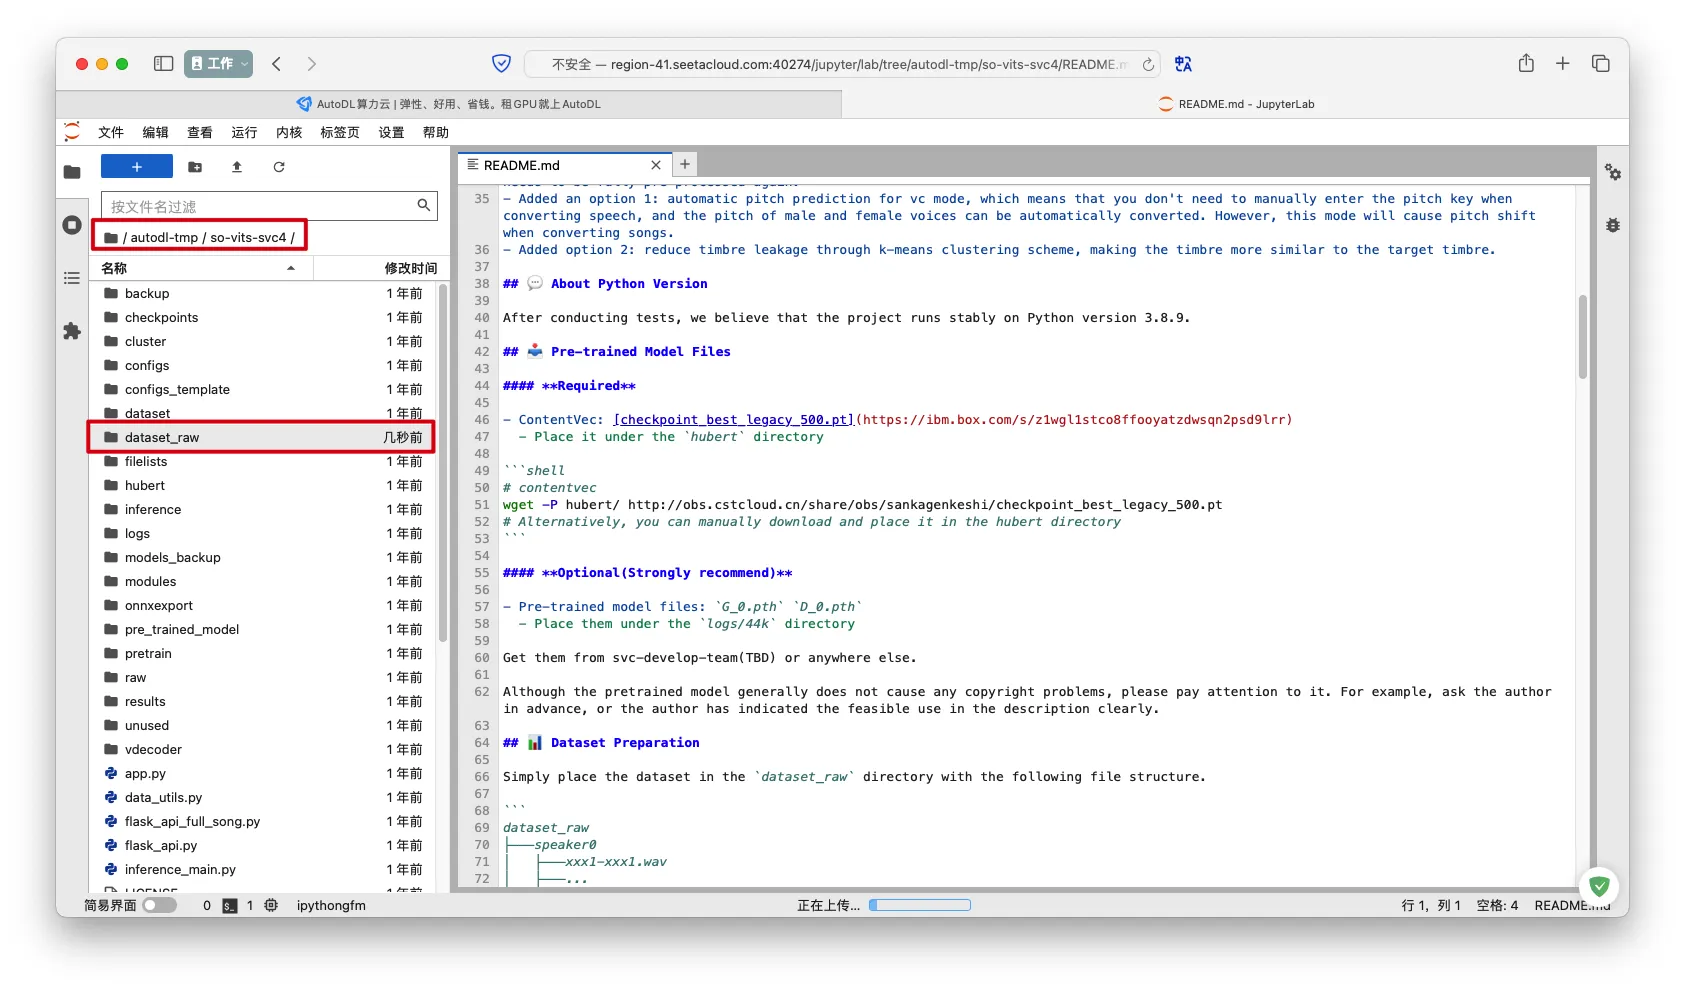Click the Safari sidebar toggle icon
This screenshot has width=1685, height=991.
[x=164, y=64]
